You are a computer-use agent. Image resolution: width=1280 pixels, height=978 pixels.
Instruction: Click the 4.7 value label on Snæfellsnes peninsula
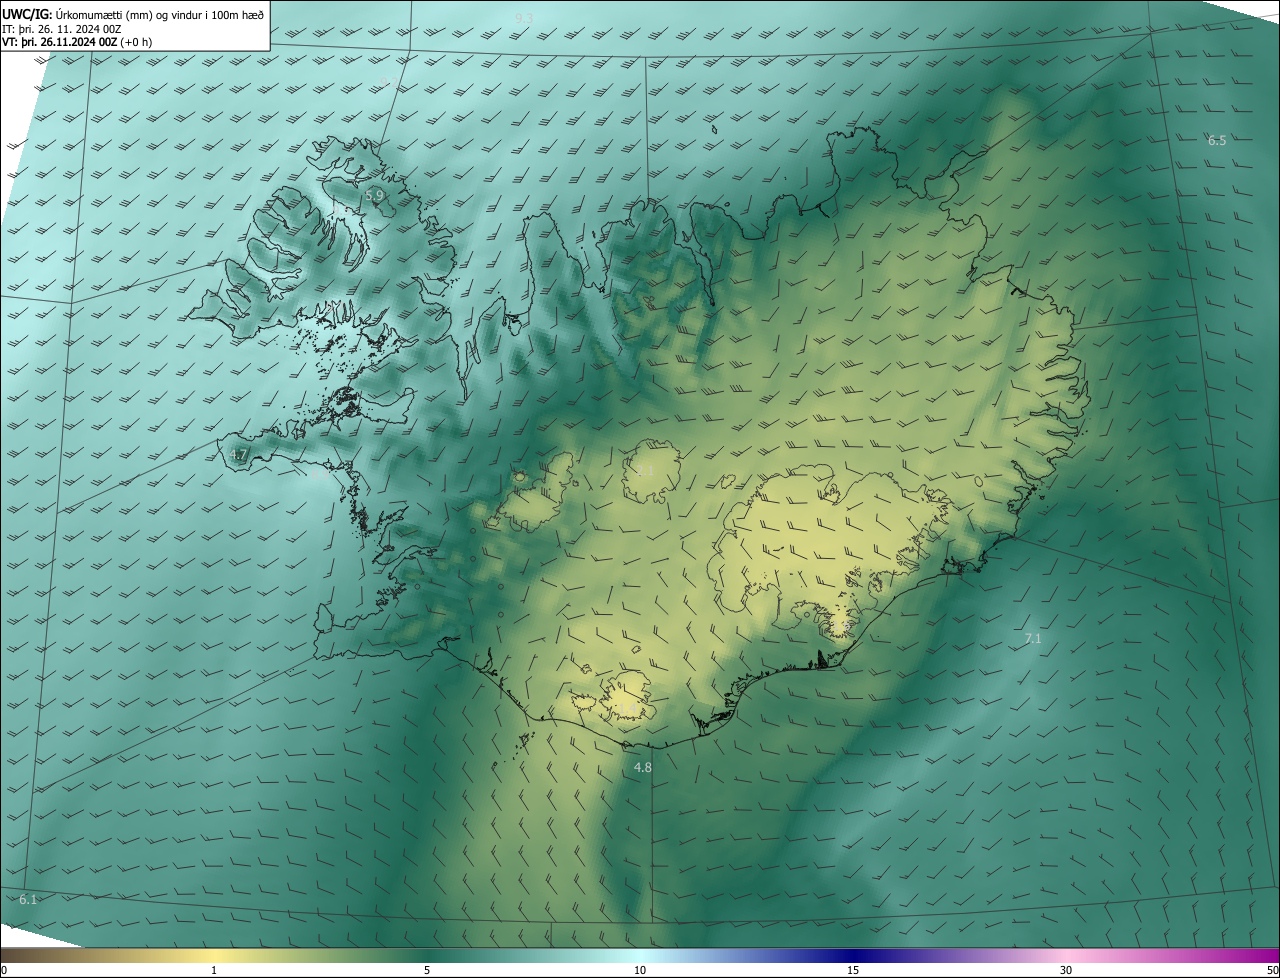238,455
